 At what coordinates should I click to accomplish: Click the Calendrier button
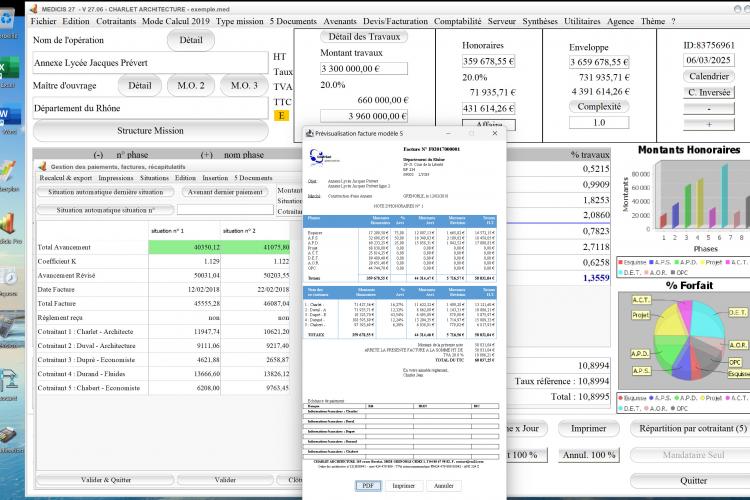pyautogui.click(x=709, y=77)
